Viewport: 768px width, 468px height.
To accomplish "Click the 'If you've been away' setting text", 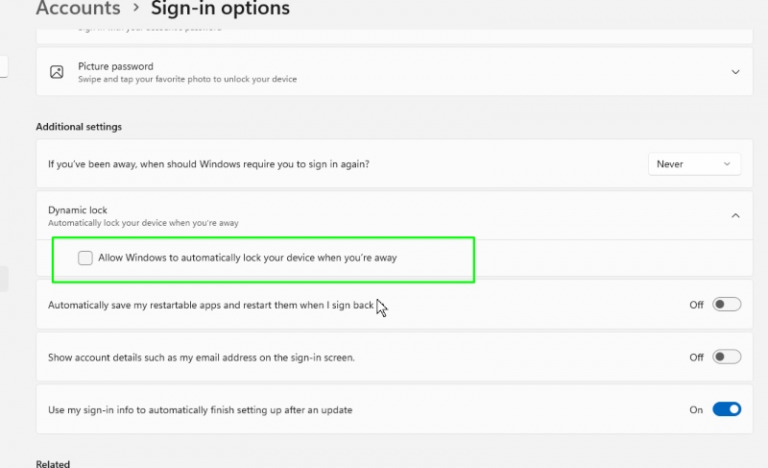I will [x=215, y=164].
